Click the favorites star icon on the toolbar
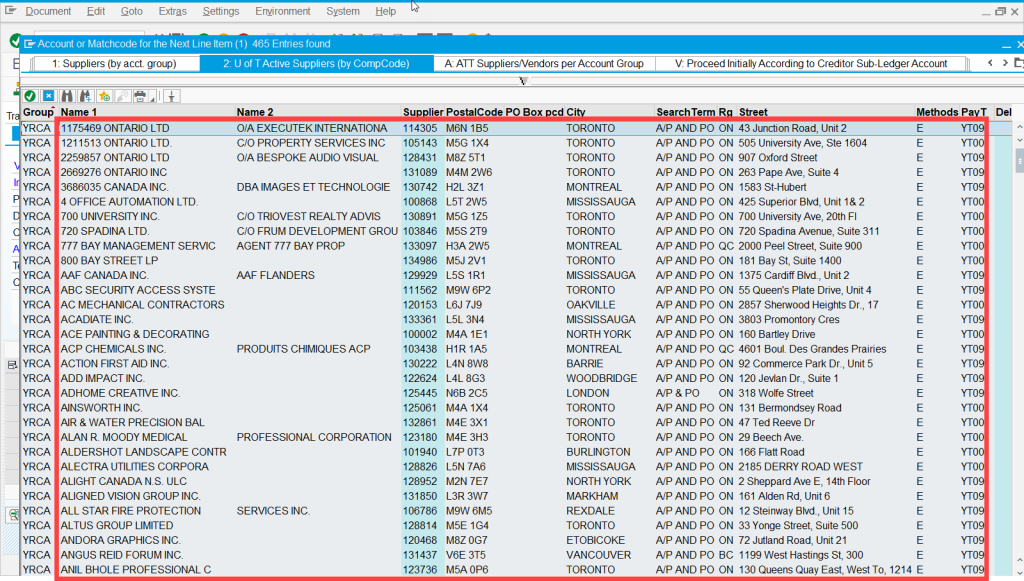The width and height of the screenshot is (1024, 581). click(102, 95)
